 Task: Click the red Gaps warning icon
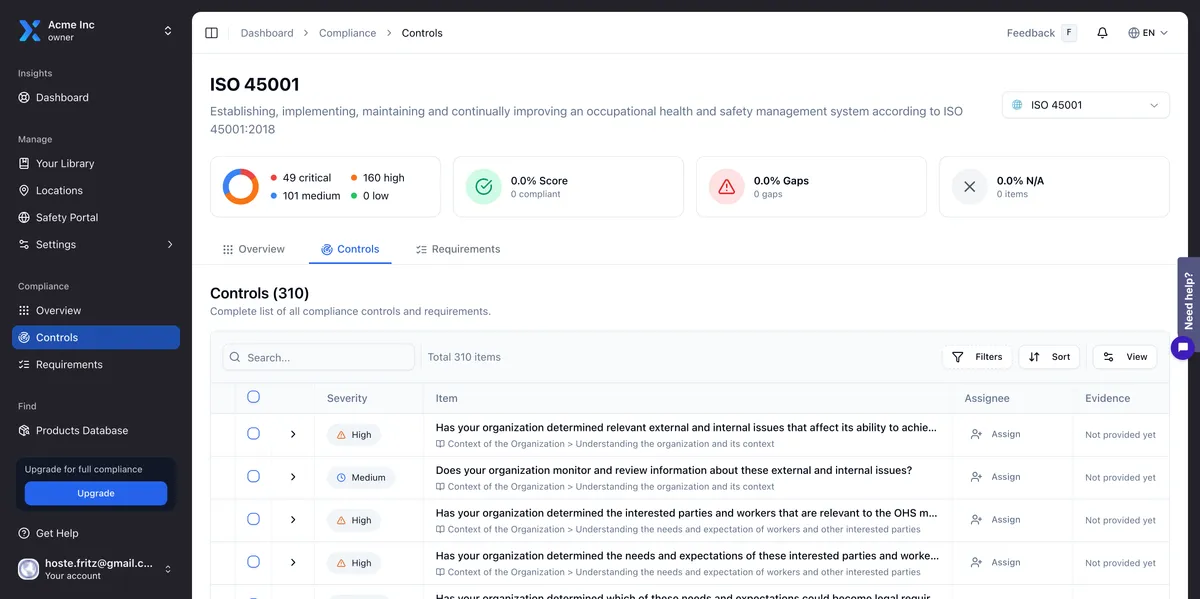[x=727, y=187]
